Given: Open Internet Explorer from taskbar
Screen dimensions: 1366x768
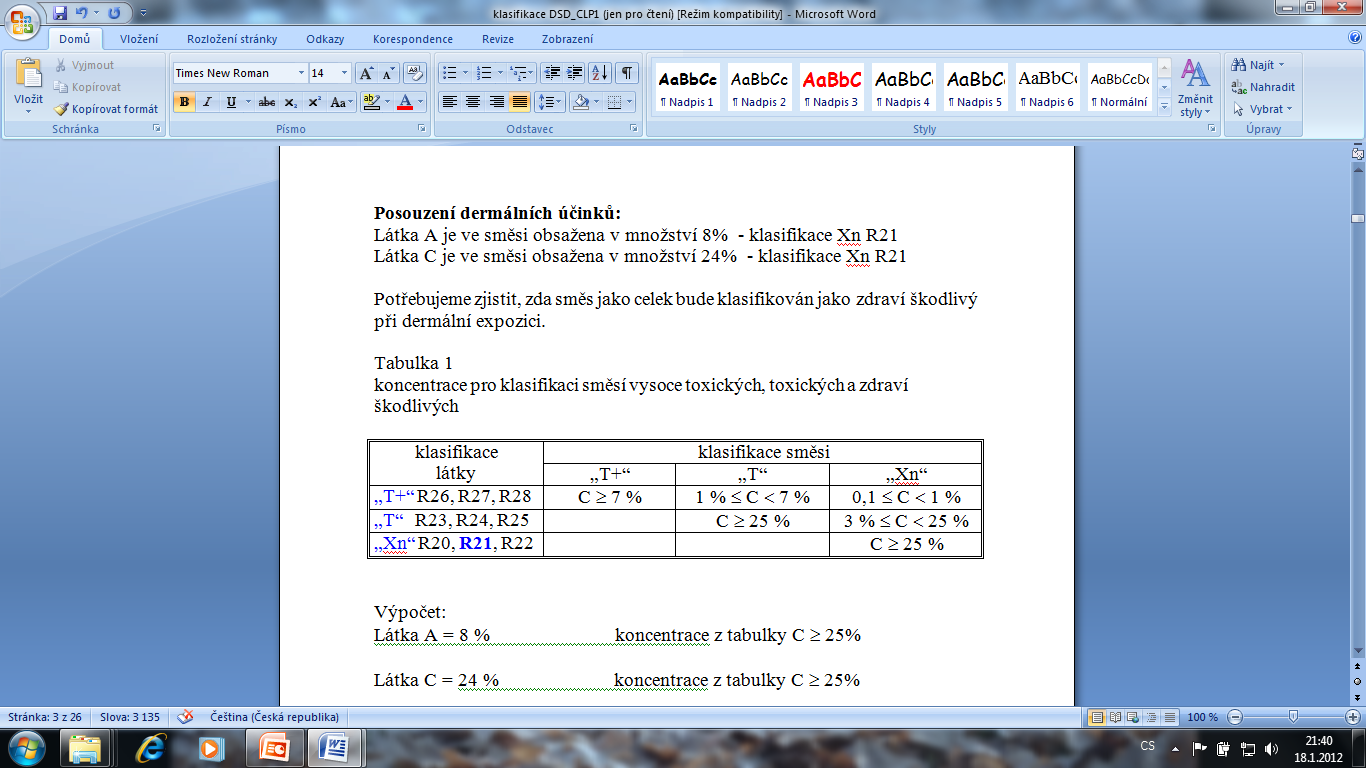Looking at the screenshot, I should [x=151, y=748].
